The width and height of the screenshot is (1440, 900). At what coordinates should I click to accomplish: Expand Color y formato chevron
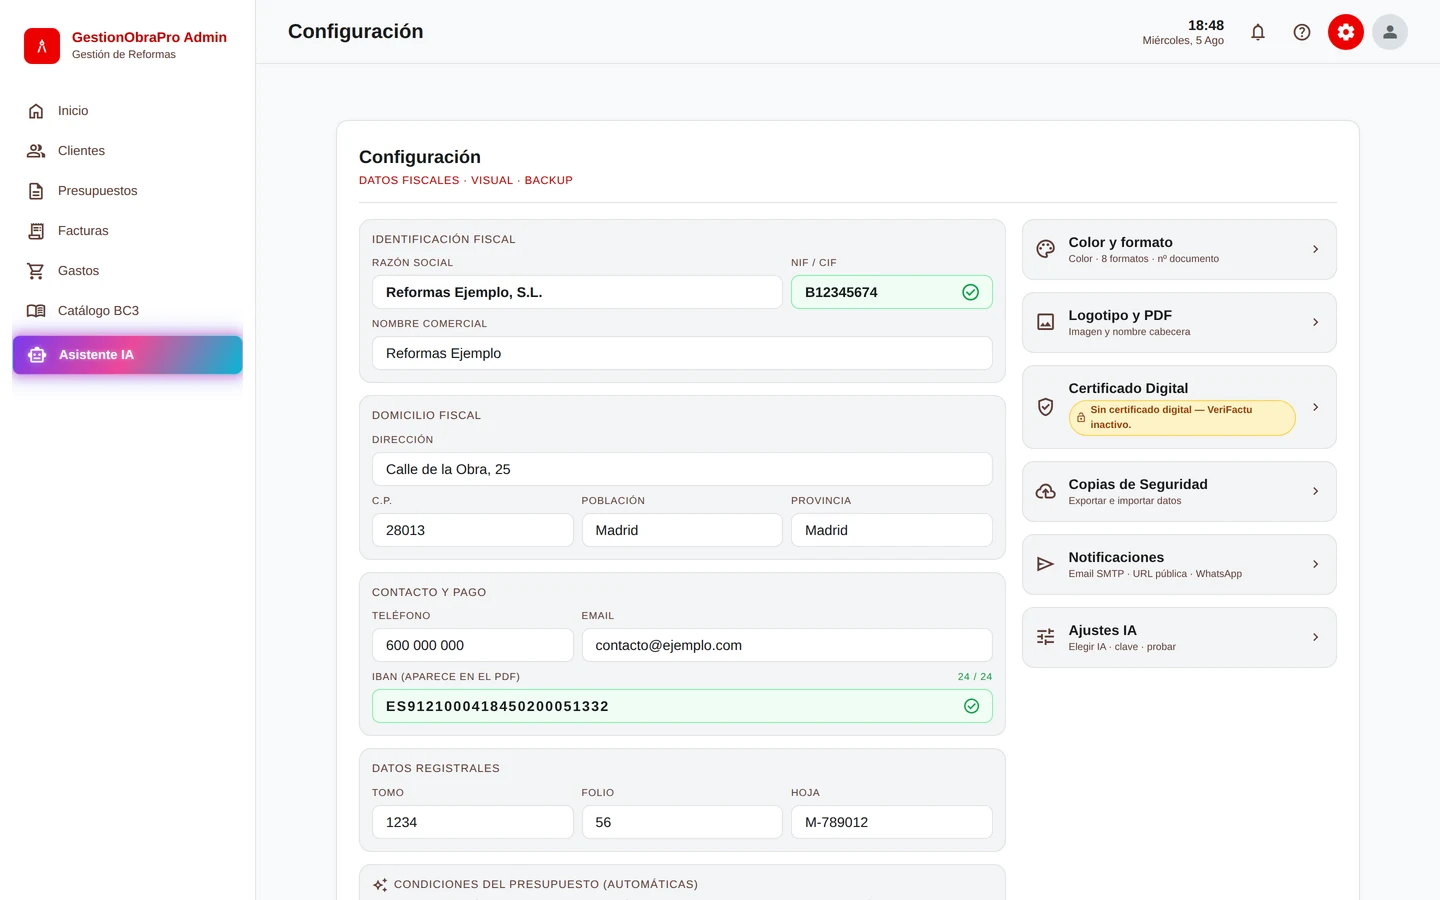click(1316, 249)
